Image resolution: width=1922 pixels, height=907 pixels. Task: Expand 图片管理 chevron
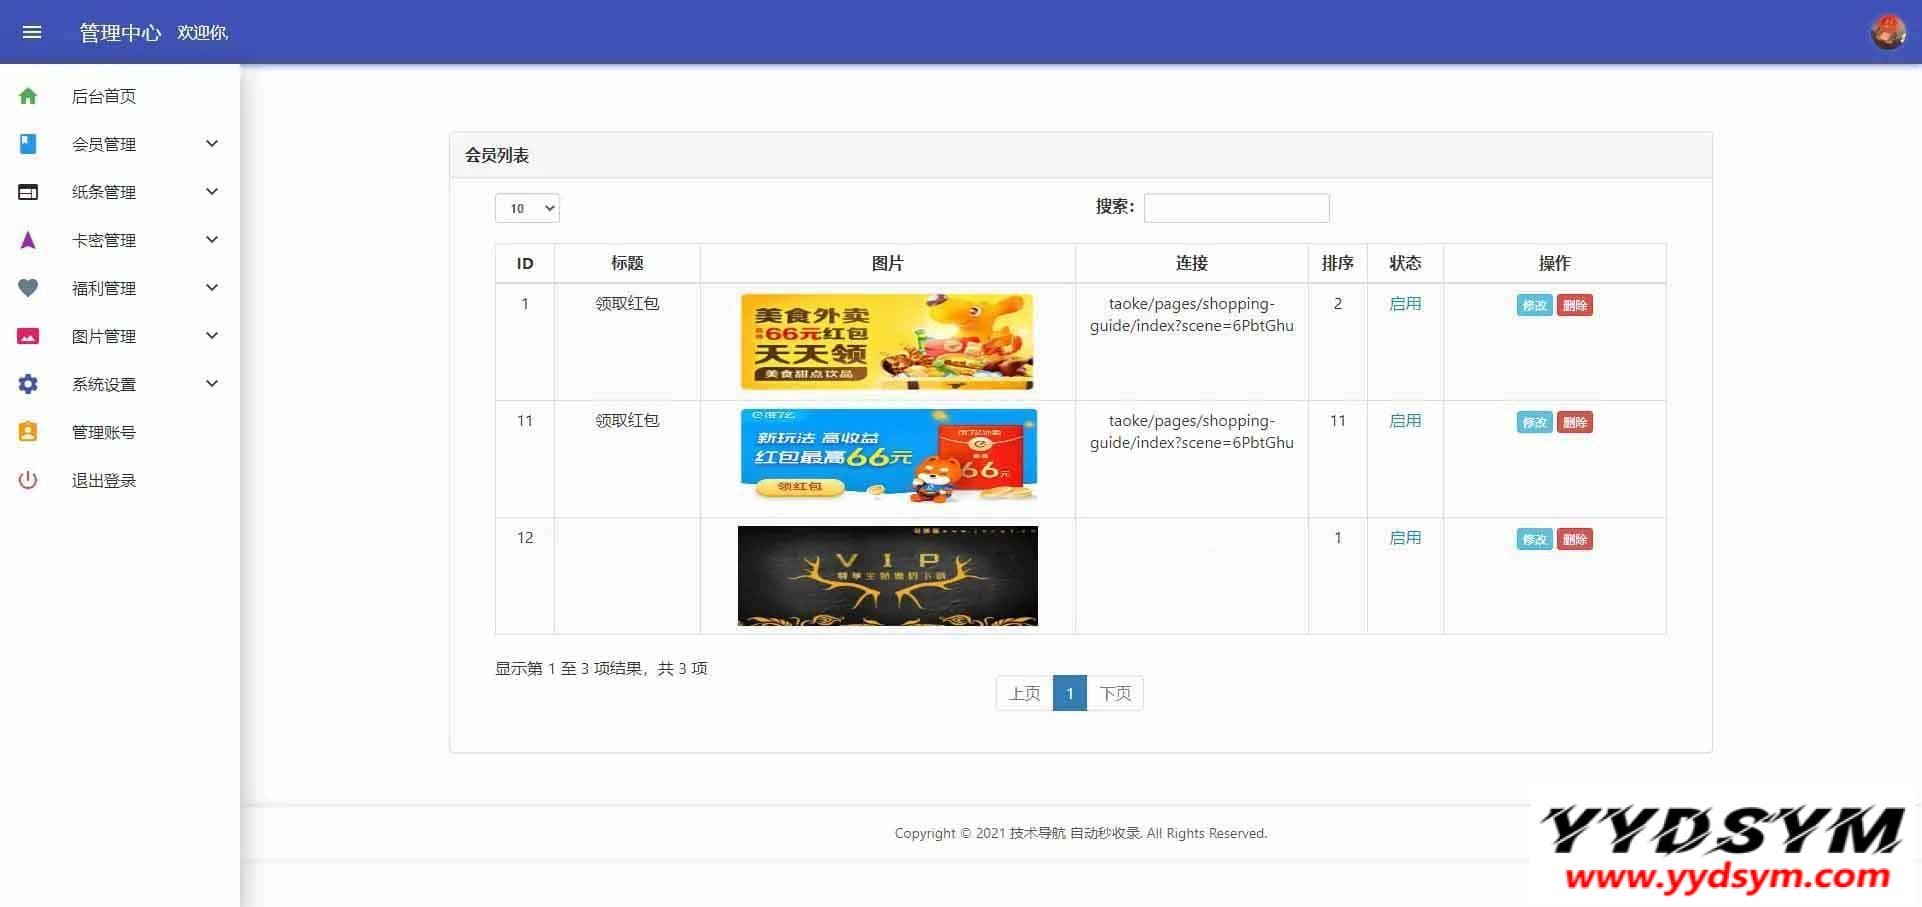coord(212,336)
